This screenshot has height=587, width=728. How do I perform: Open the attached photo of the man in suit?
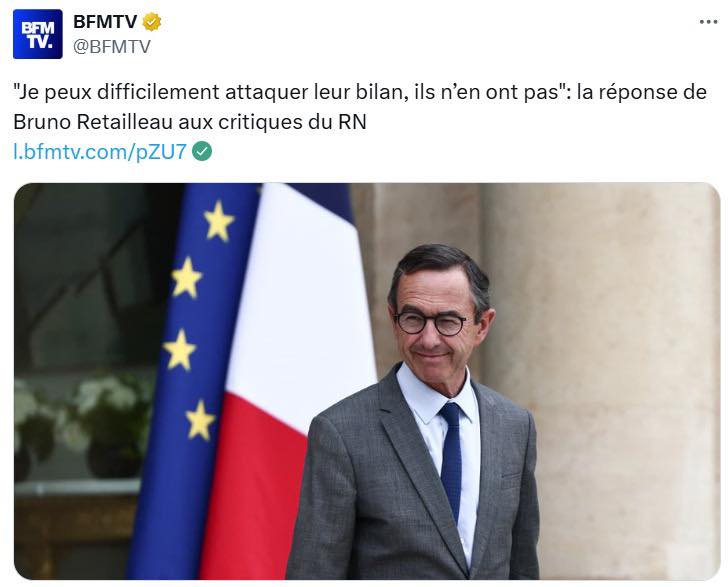(x=367, y=381)
